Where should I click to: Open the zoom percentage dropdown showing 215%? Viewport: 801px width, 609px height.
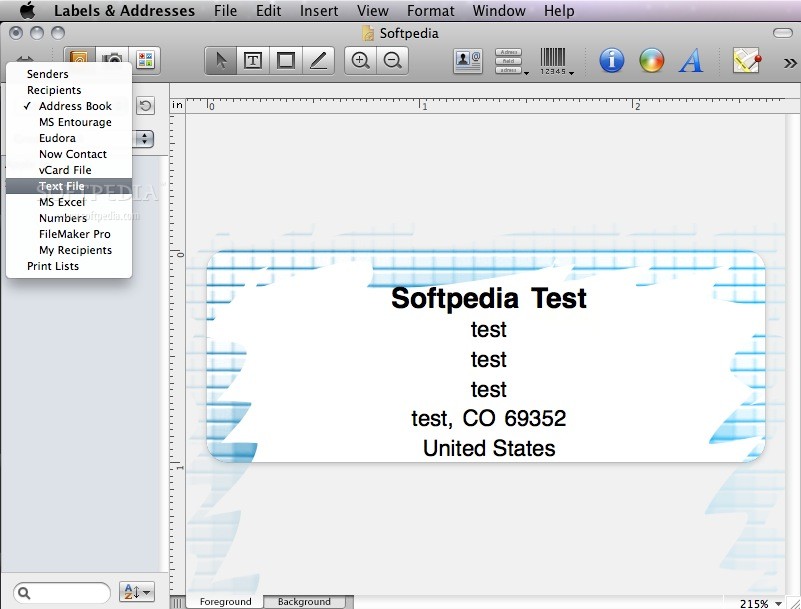pos(762,604)
